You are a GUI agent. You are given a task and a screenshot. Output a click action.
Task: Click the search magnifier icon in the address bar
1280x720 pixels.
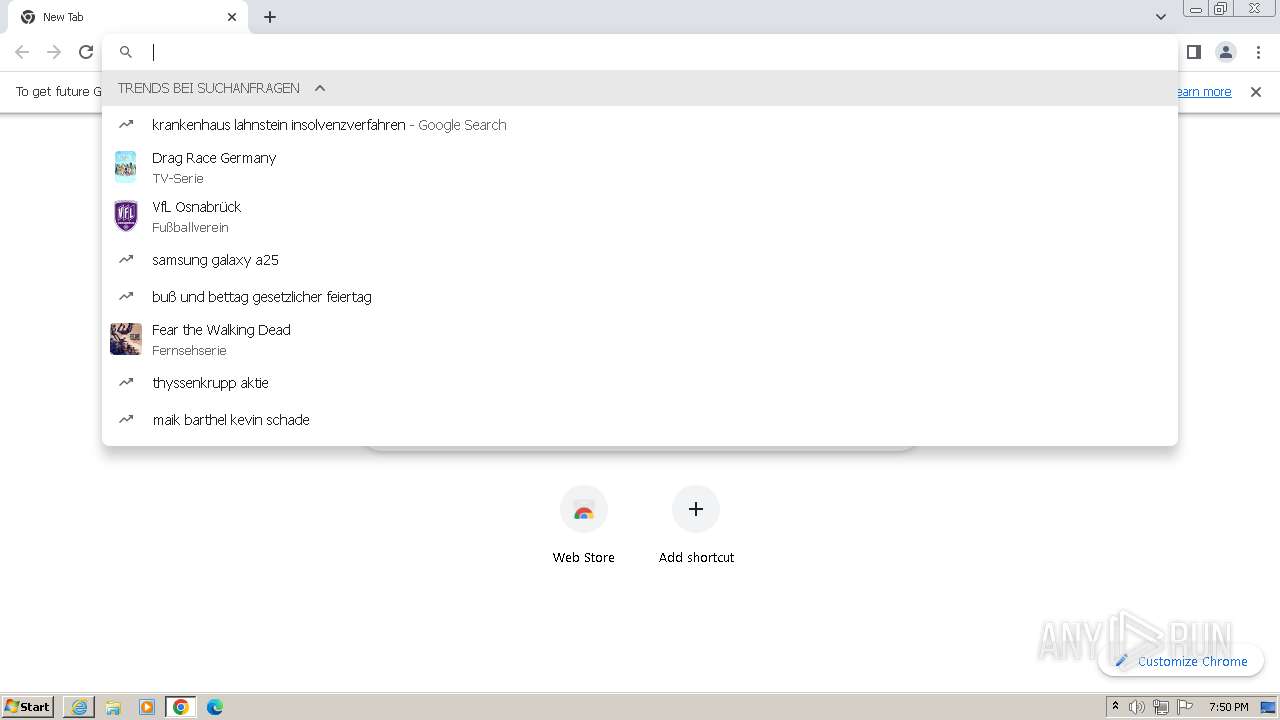tap(126, 52)
